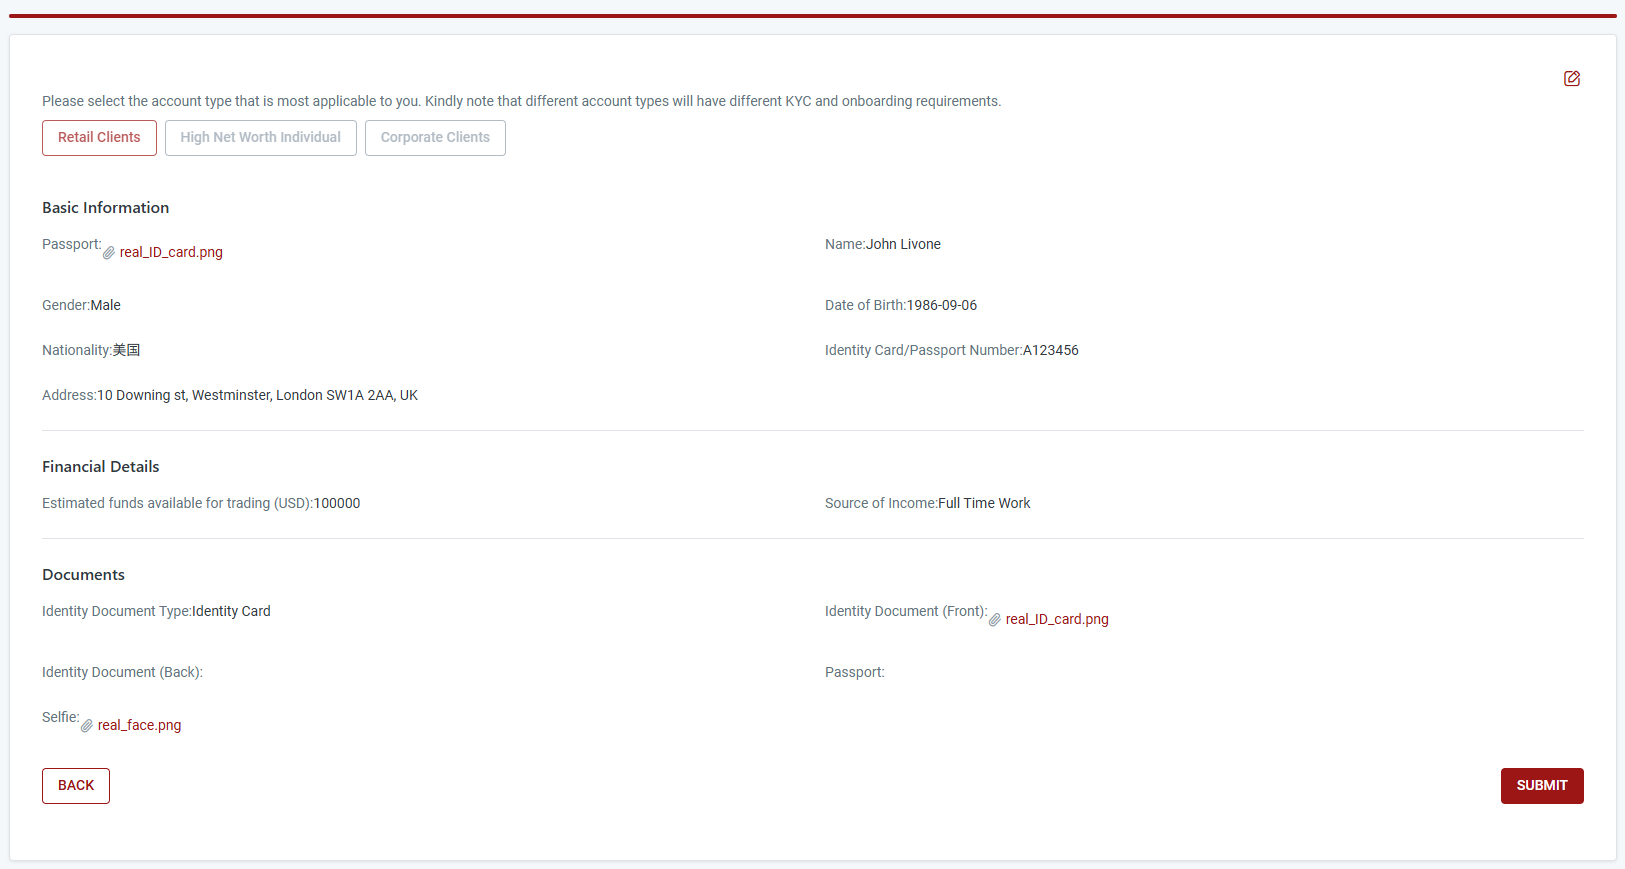Image resolution: width=1625 pixels, height=869 pixels.
Task: Click the 10 Downing st address text
Action: [257, 396]
